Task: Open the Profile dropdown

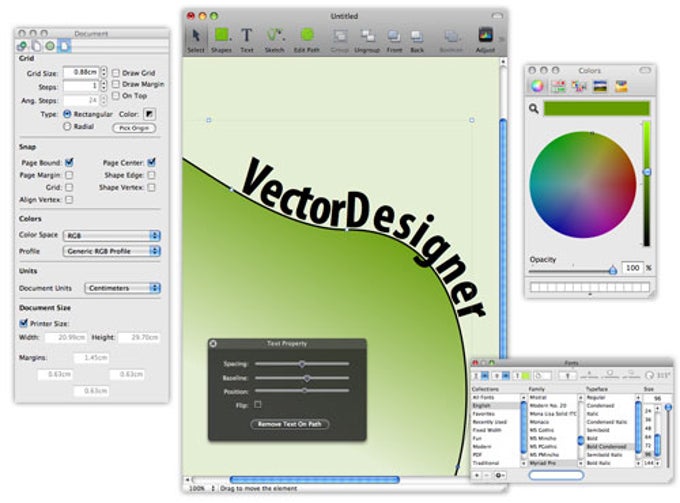Action: [112, 251]
